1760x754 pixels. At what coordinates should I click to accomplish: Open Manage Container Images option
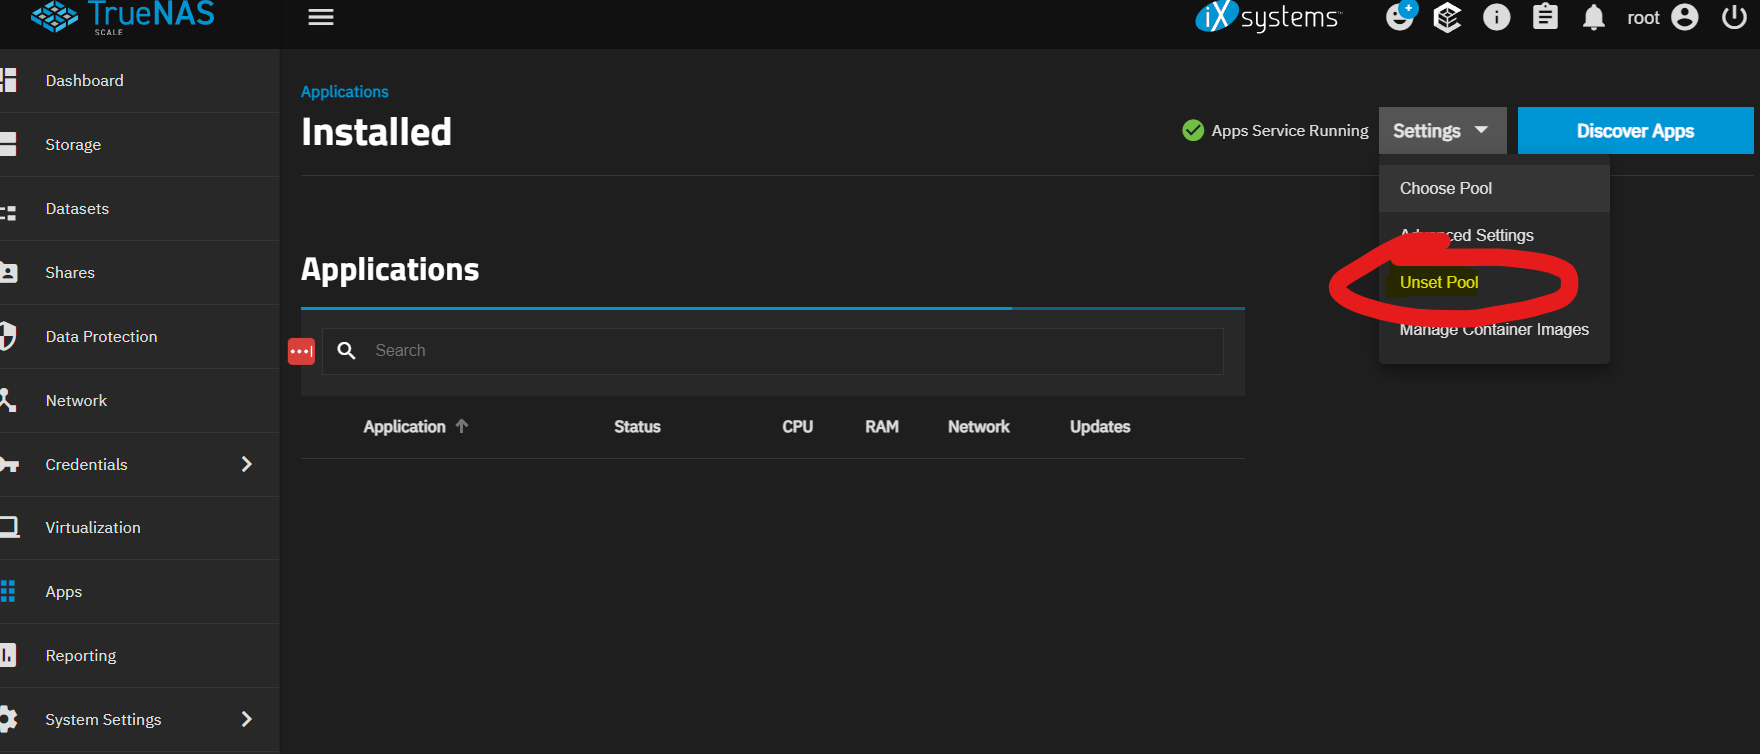pyautogui.click(x=1494, y=331)
